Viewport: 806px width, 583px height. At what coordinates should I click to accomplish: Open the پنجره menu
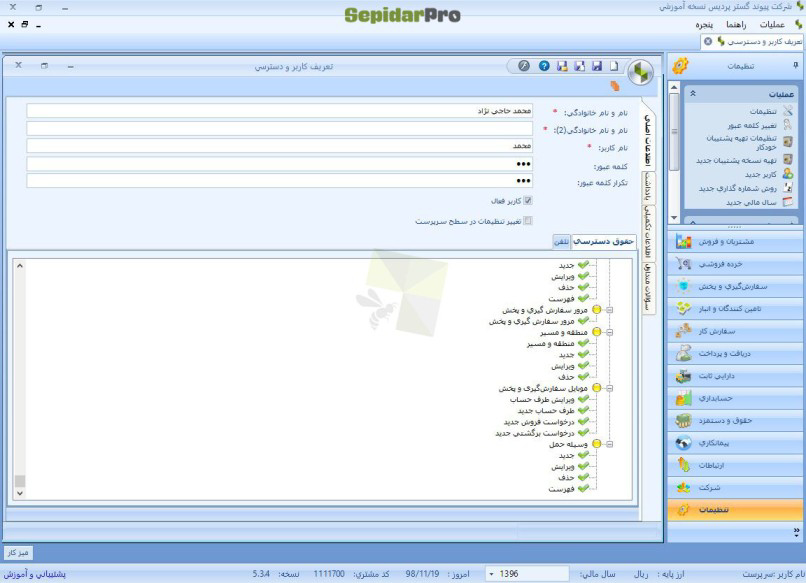tap(704, 24)
